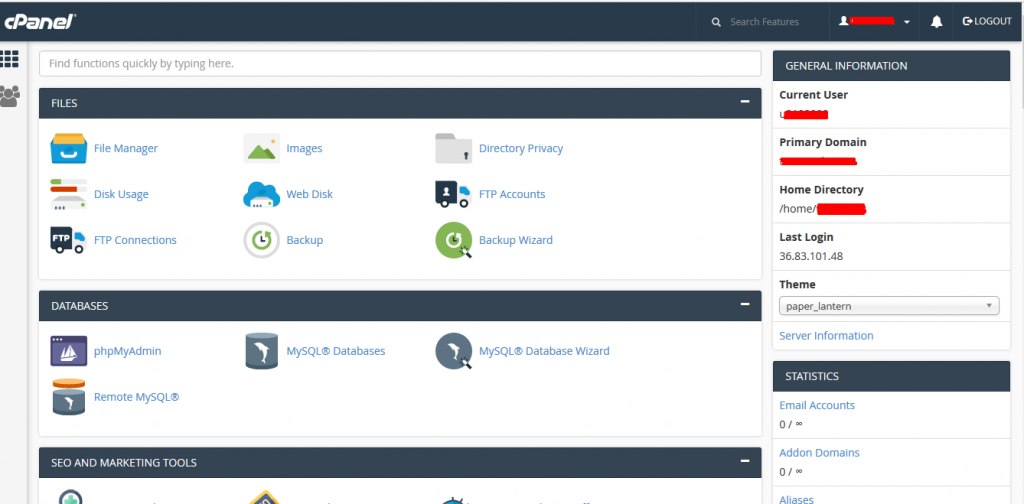
Task: Open the Server Information link
Action: pyautogui.click(x=826, y=336)
